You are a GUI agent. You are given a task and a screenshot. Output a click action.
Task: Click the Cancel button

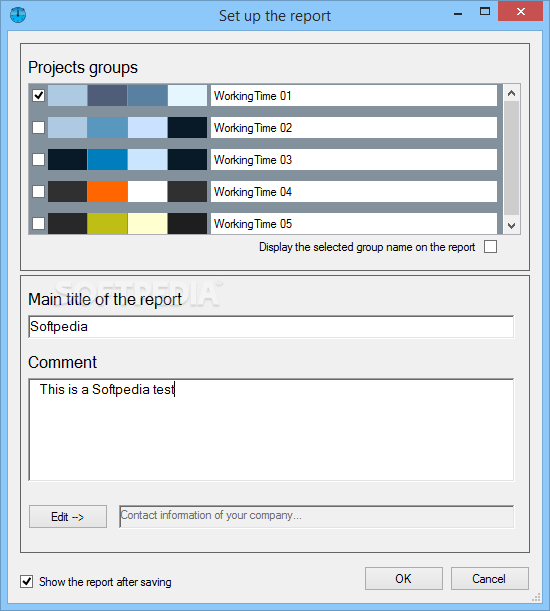490,579
